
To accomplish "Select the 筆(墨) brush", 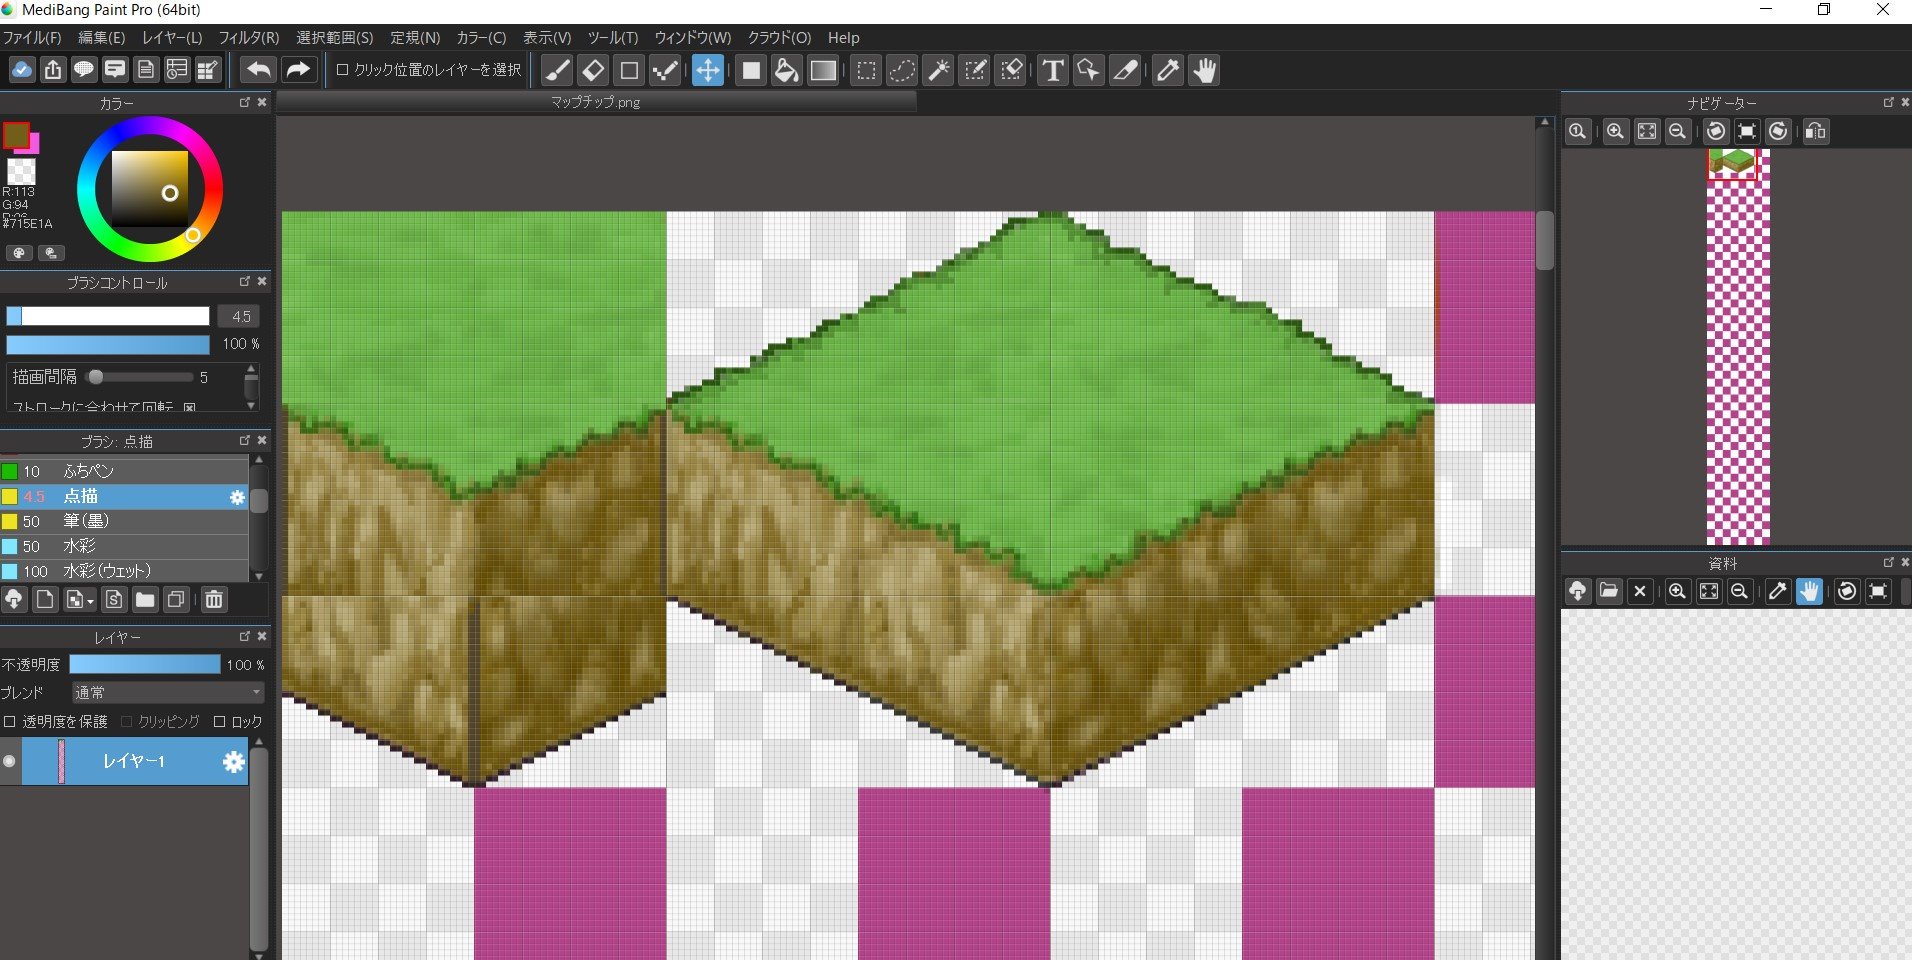I will tap(124, 521).
